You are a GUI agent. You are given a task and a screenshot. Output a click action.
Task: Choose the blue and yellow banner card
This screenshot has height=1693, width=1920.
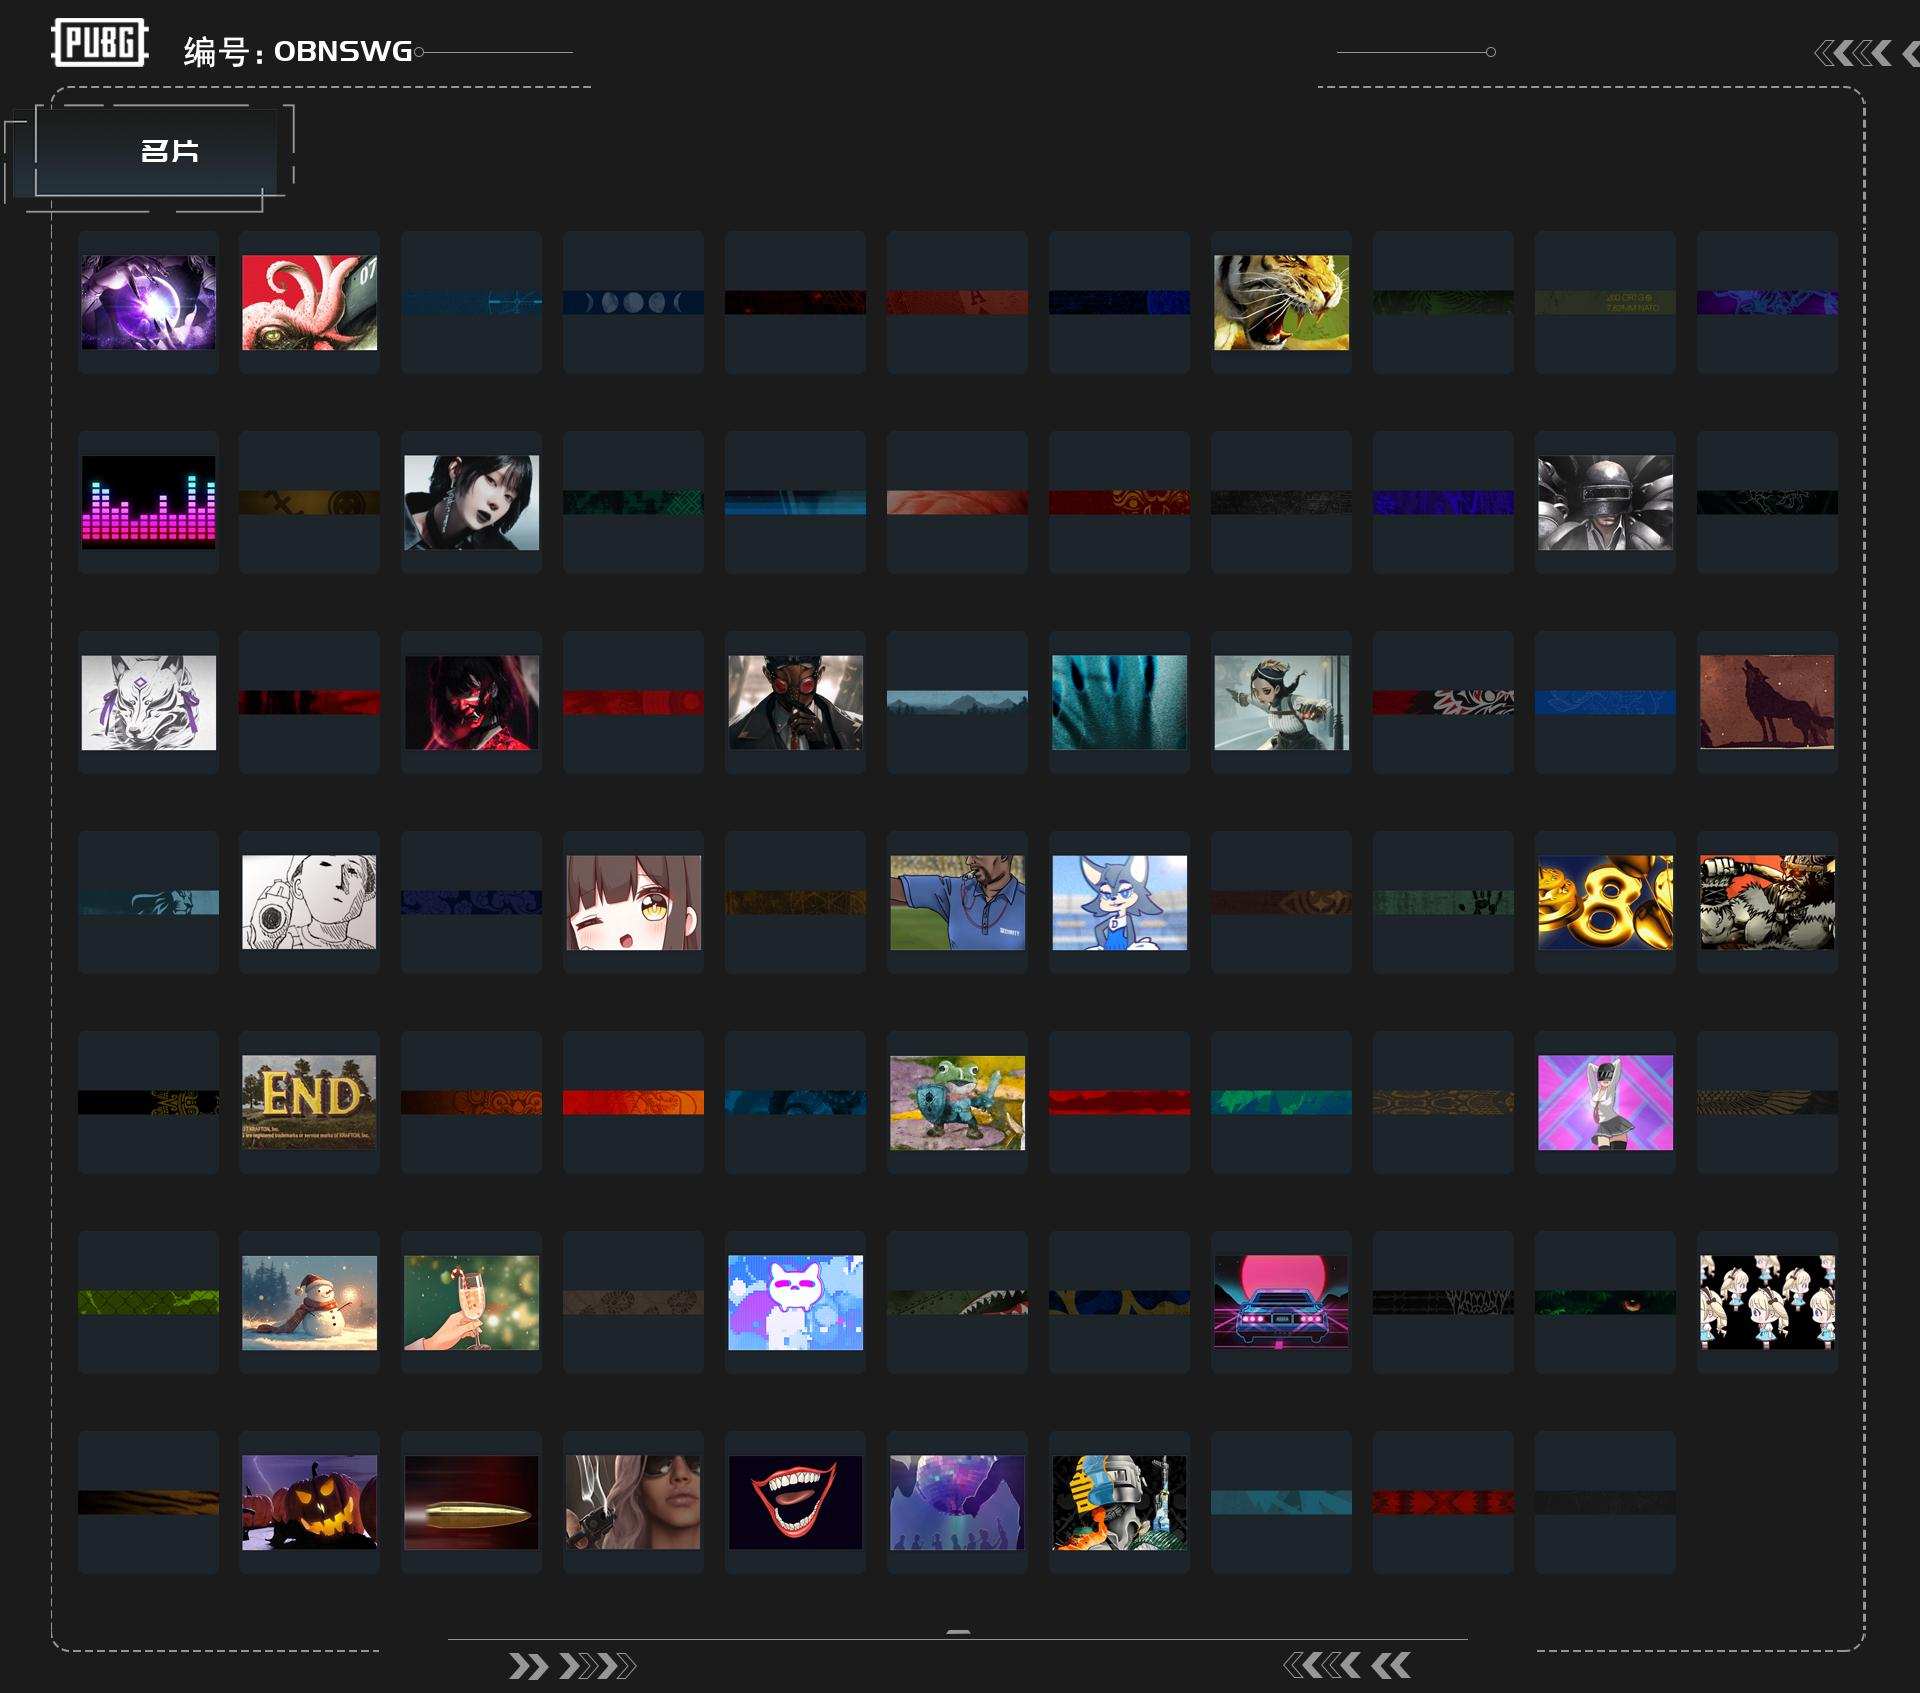click(1119, 1302)
